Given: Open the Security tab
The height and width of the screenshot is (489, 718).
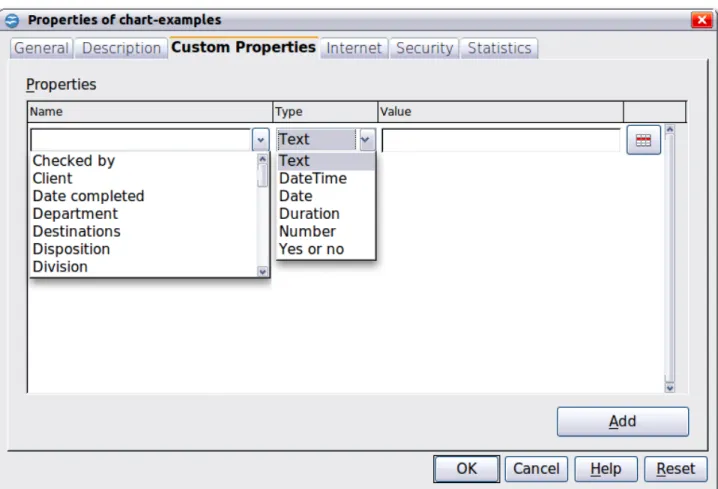Looking at the screenshot, I should point(424,48).
